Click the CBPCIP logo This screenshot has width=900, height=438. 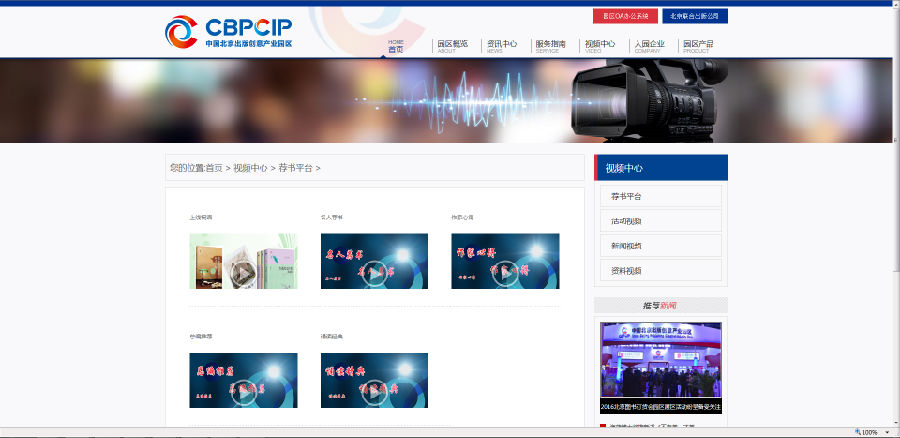click(x=228, y=32)
